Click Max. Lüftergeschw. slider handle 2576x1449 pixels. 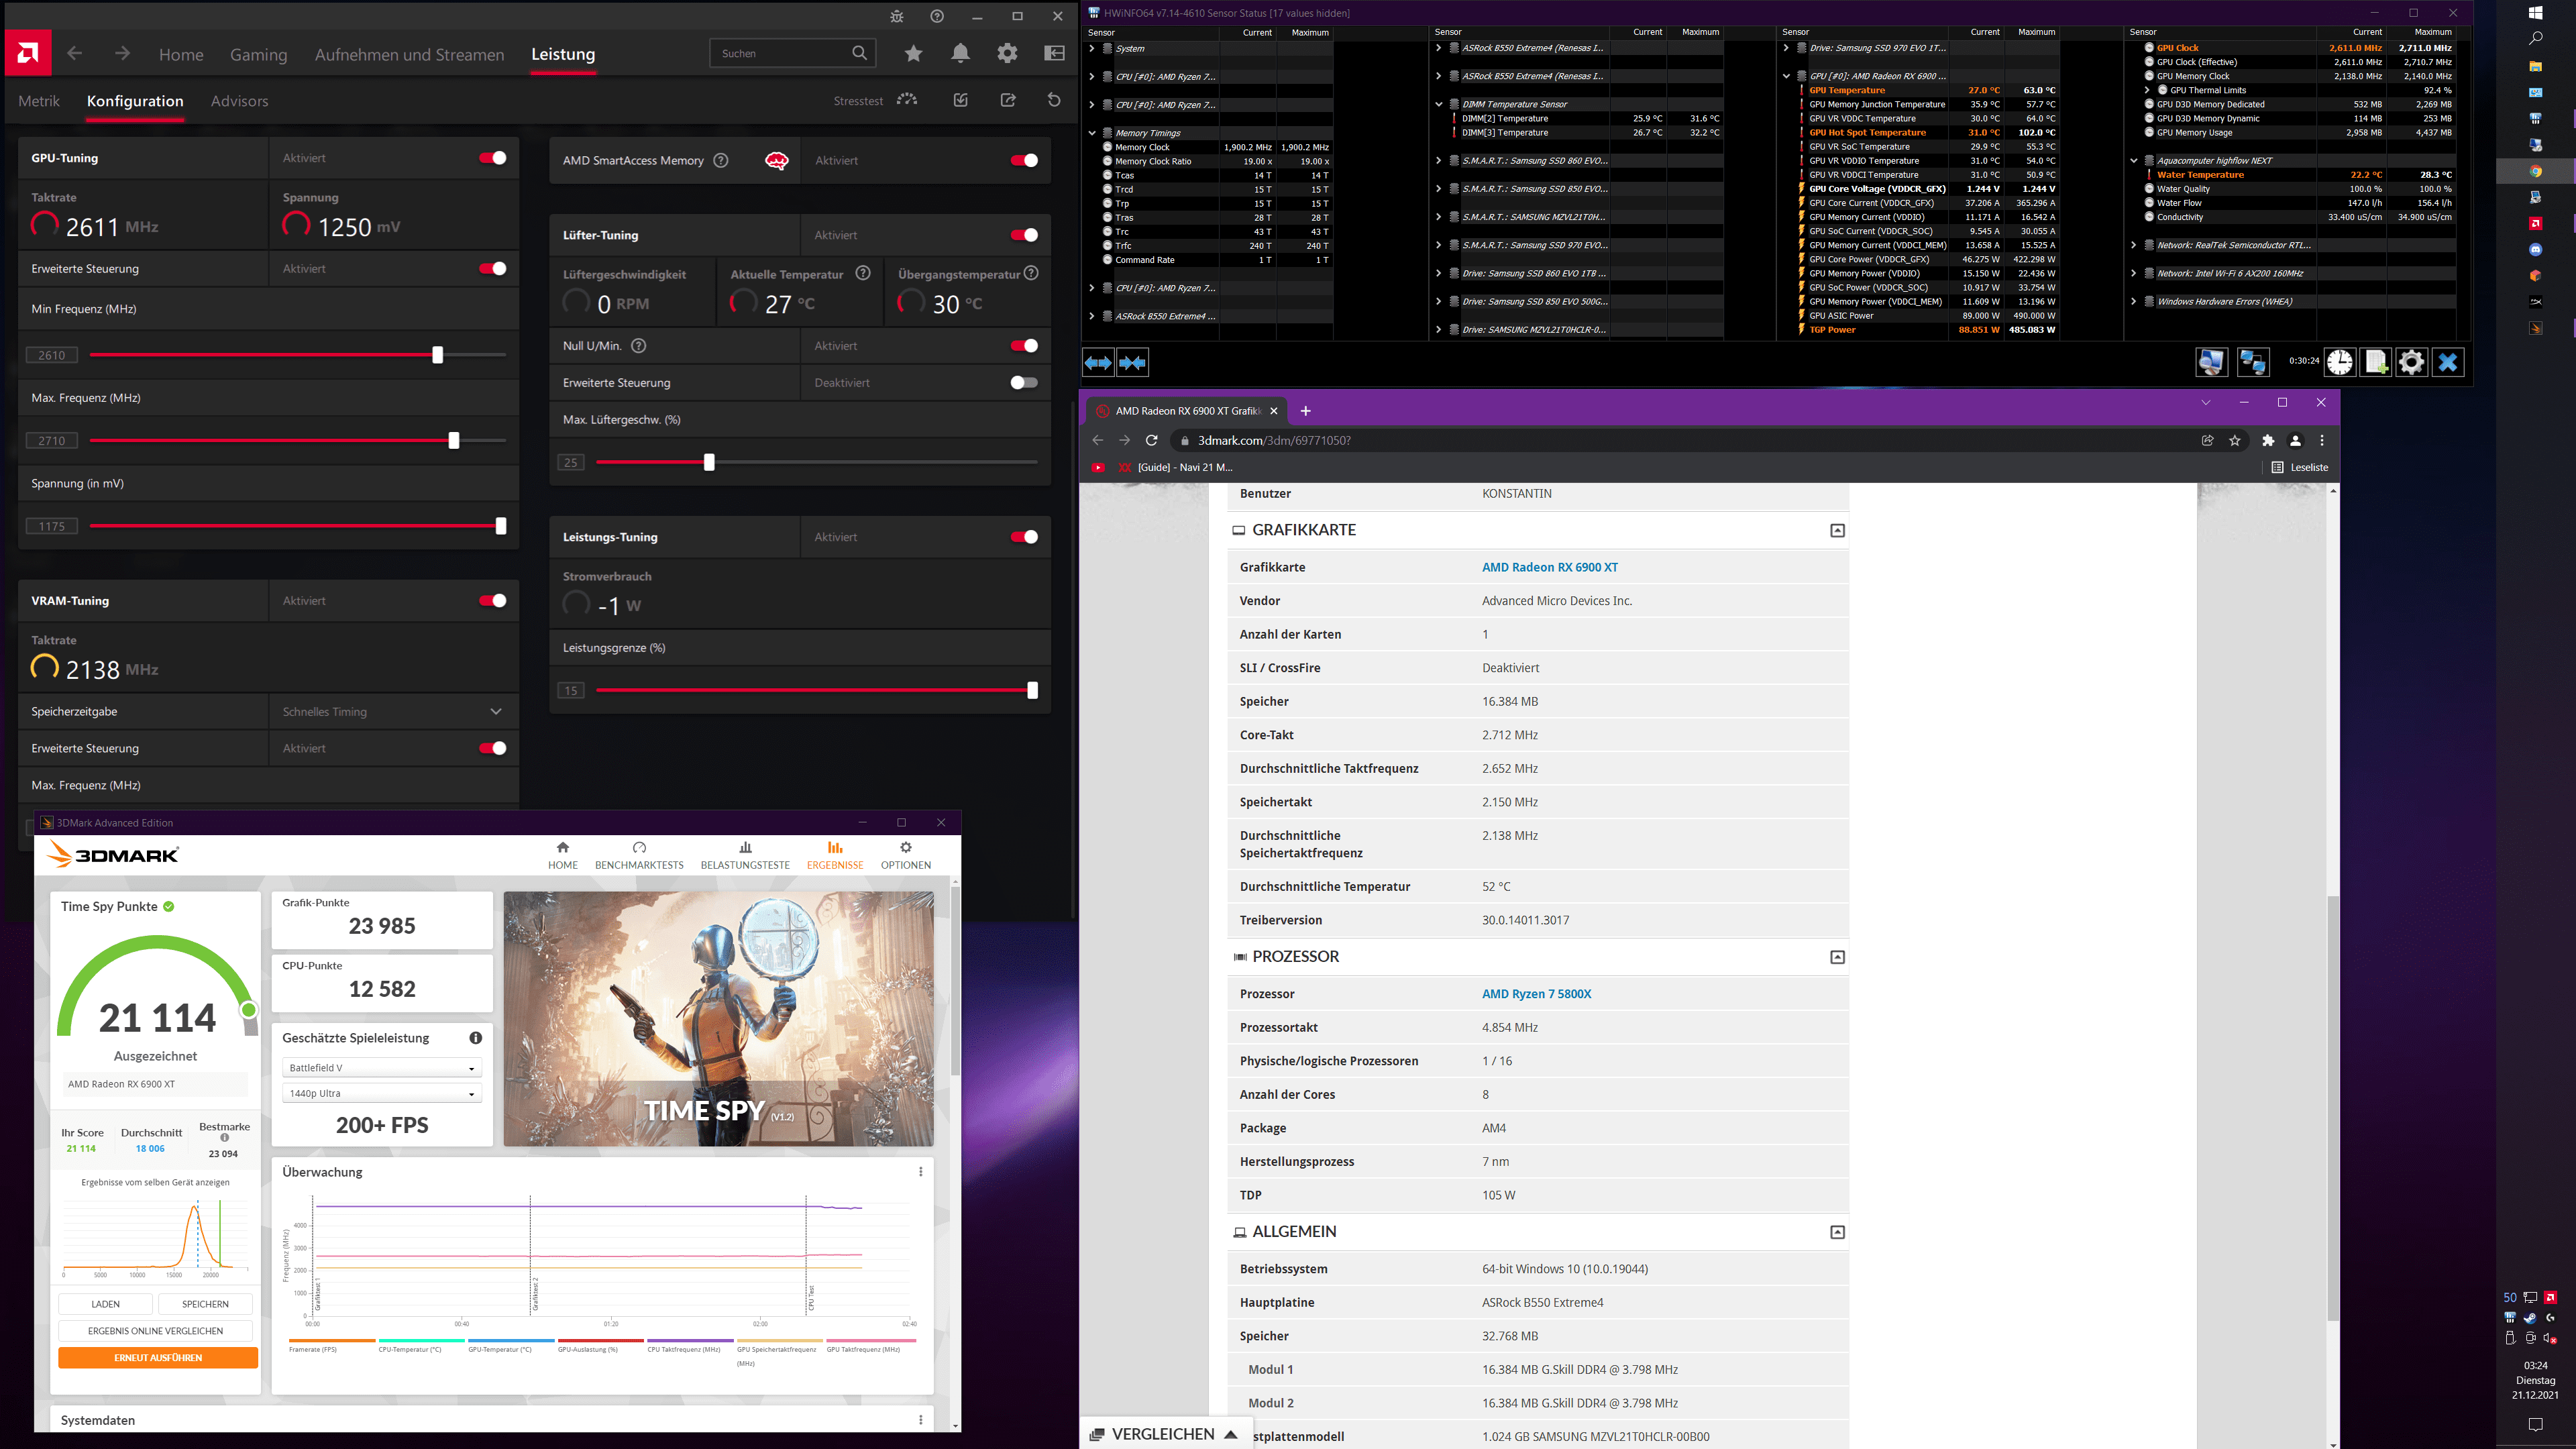tap(709, 462)
